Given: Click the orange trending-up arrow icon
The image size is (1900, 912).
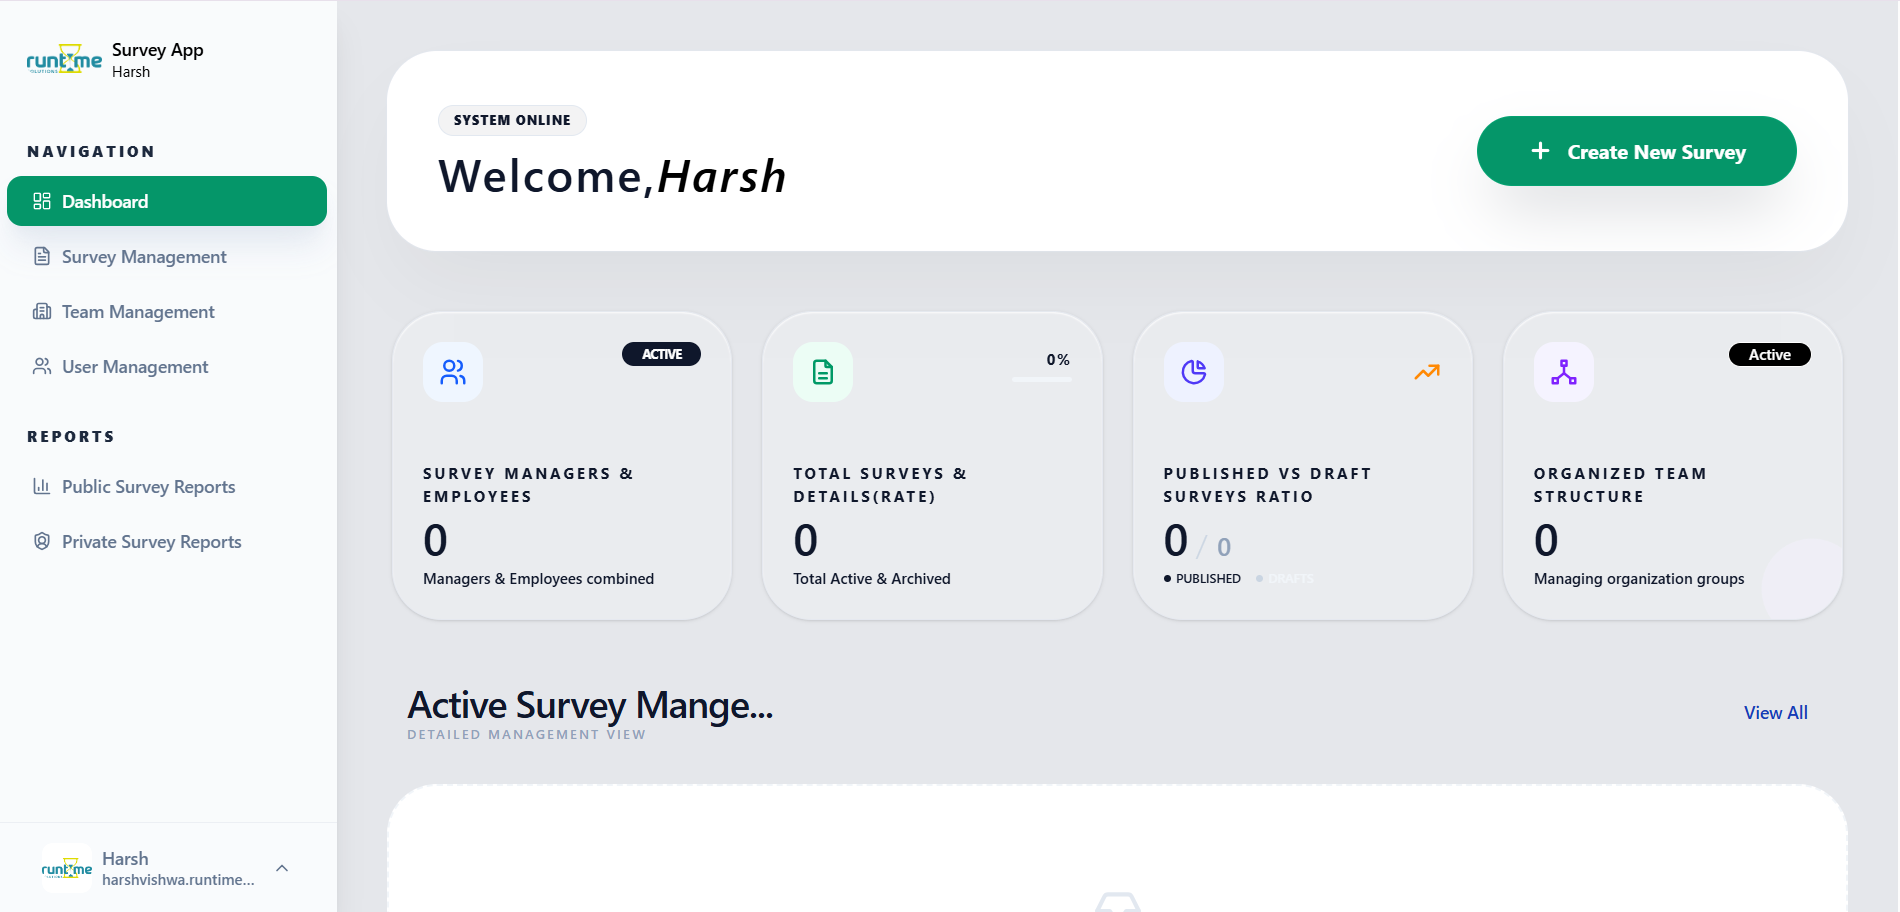Looking at the screenshot, I should pyautogui.click(x=1427, y=372).
